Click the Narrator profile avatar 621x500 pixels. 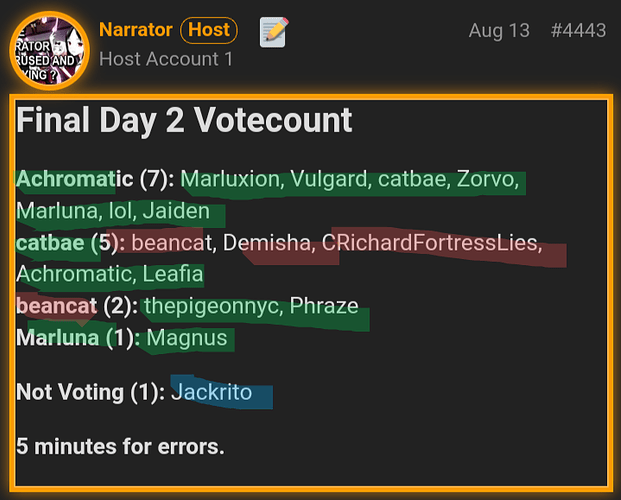(50, 51)
